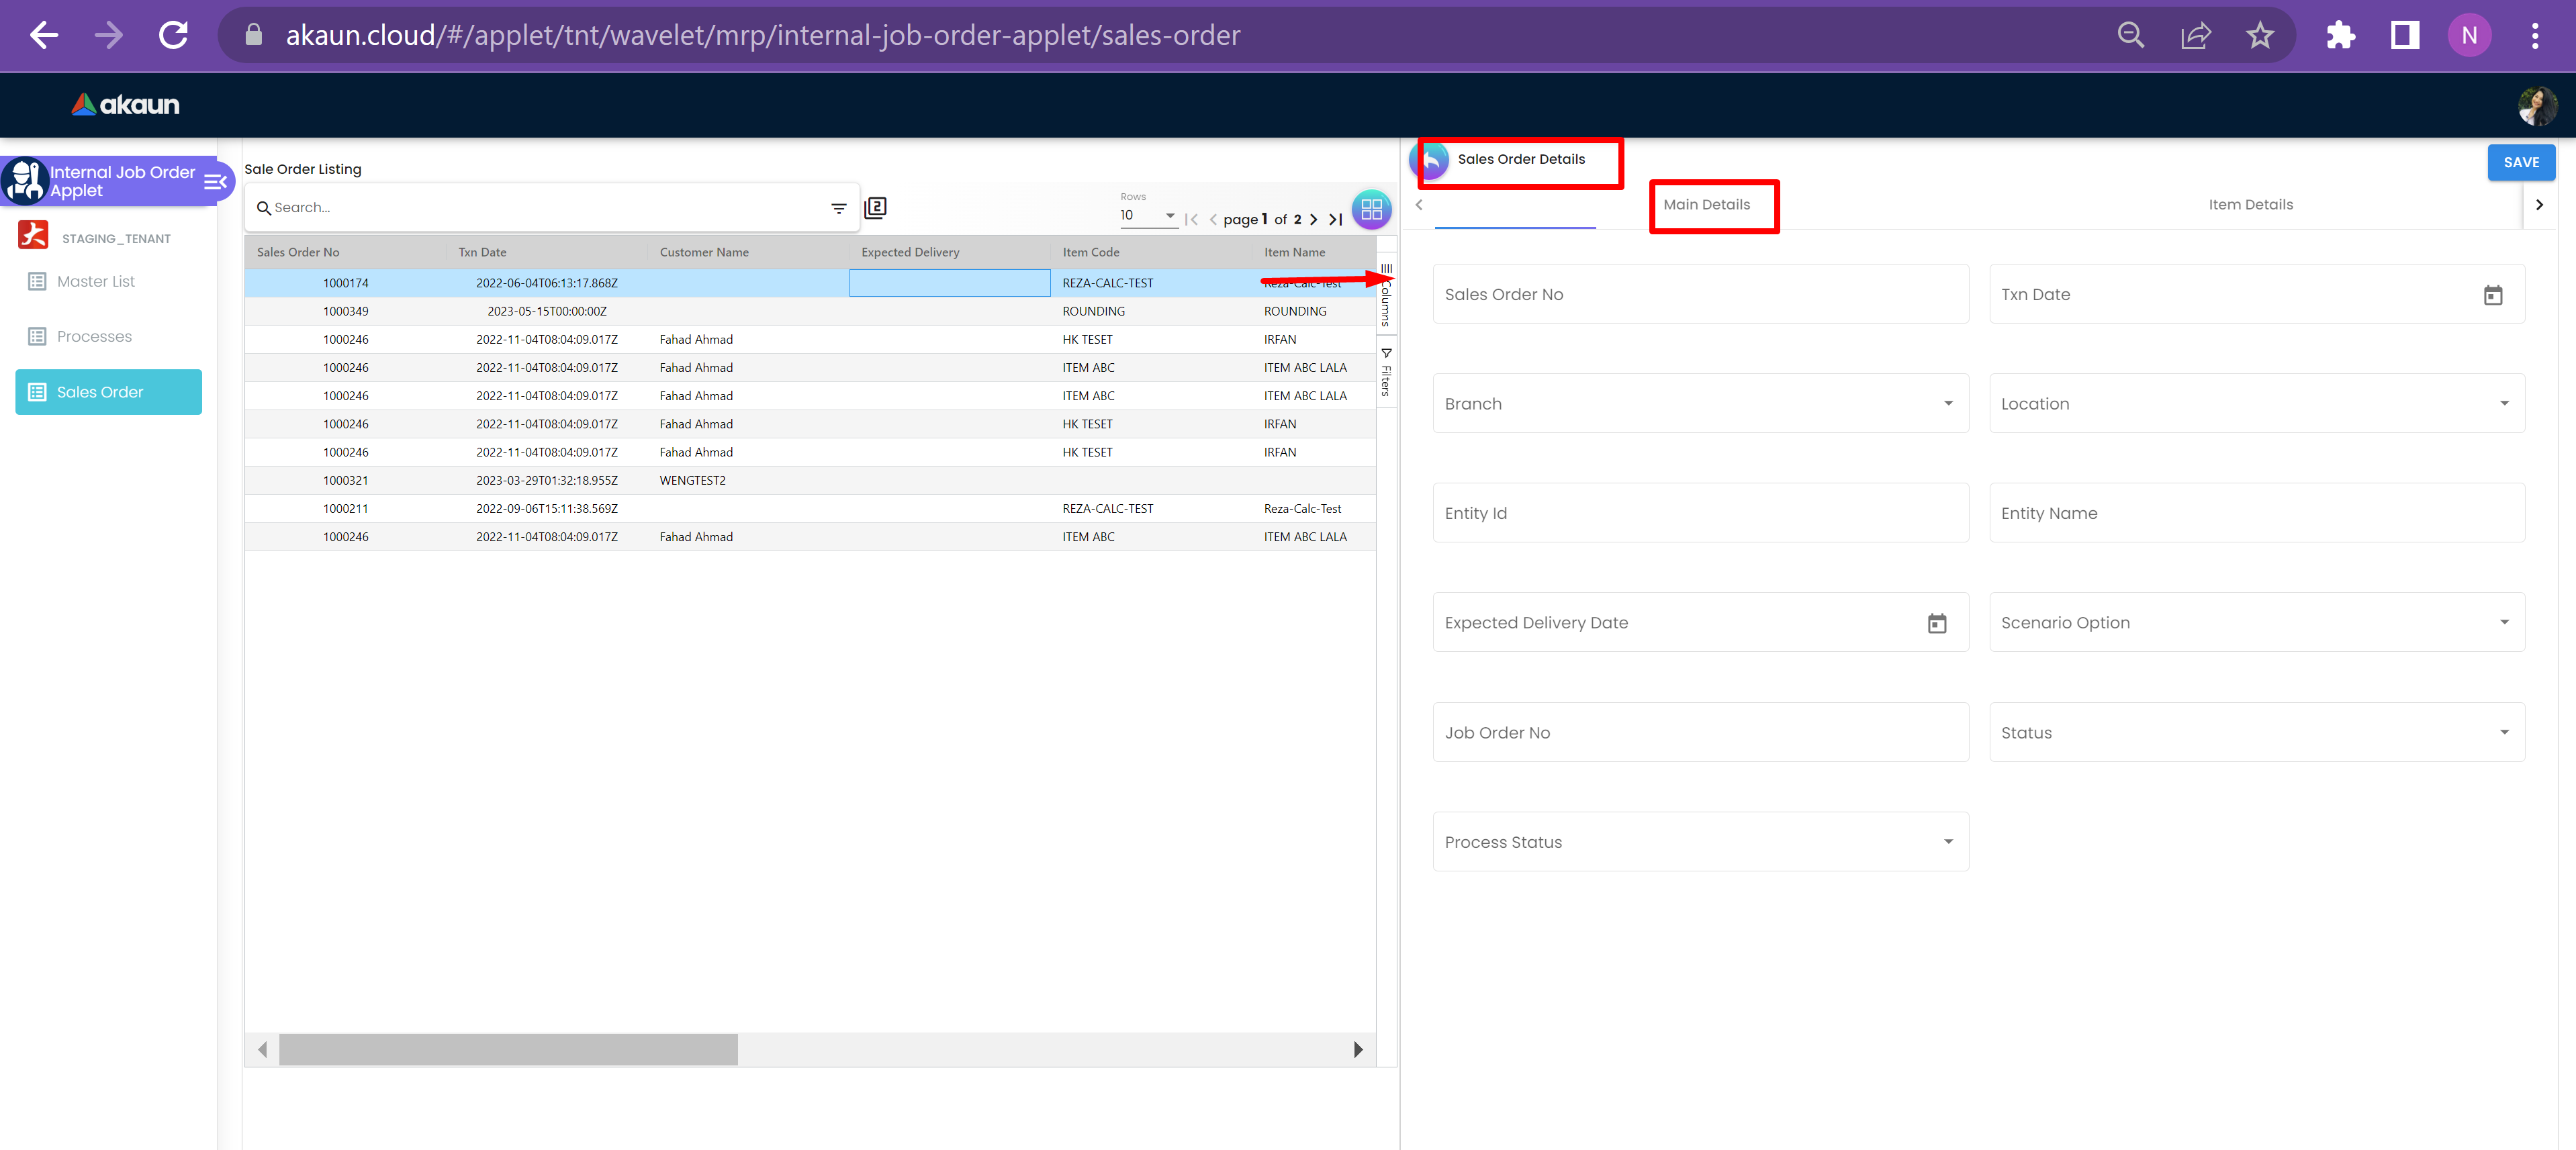The height and width of the screenshot is (1150, 2576).
Task: Switch to the Item Details tab
Action: click(x=2250, y=205)
